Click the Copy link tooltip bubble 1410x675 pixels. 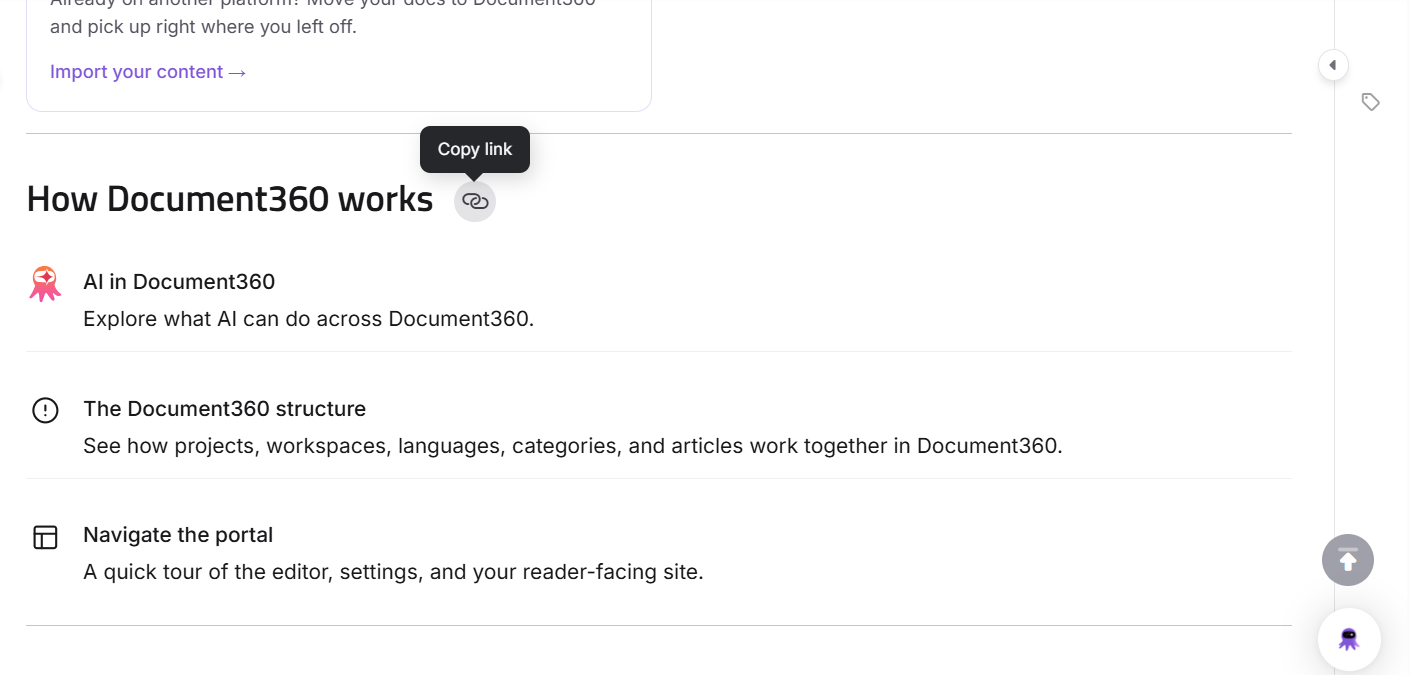click(475, 149)
